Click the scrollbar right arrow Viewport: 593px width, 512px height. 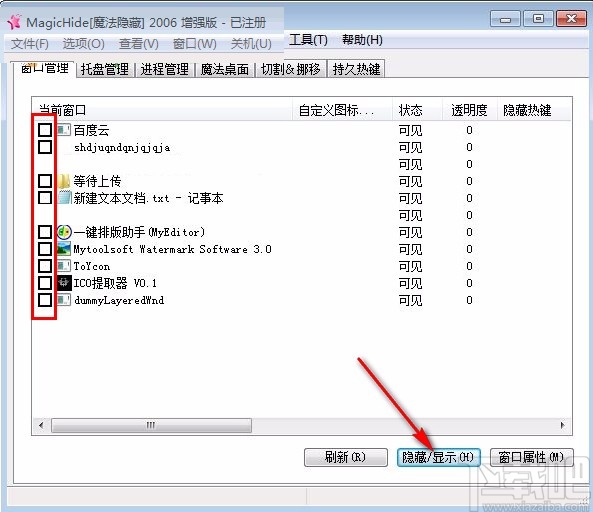click(562, 425)
